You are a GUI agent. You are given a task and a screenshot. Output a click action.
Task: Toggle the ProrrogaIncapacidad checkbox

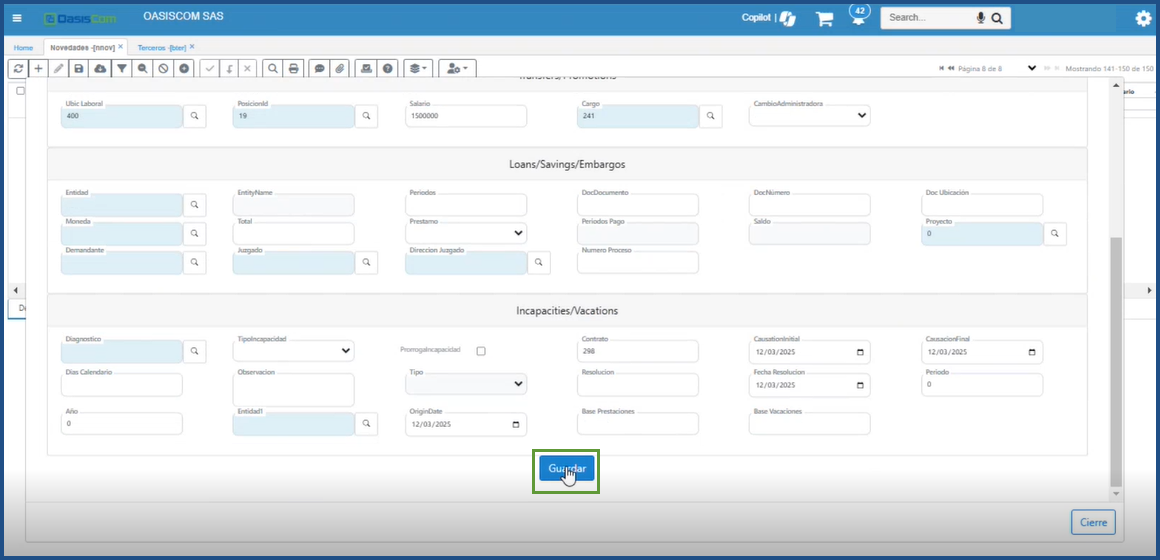(481, 351)
